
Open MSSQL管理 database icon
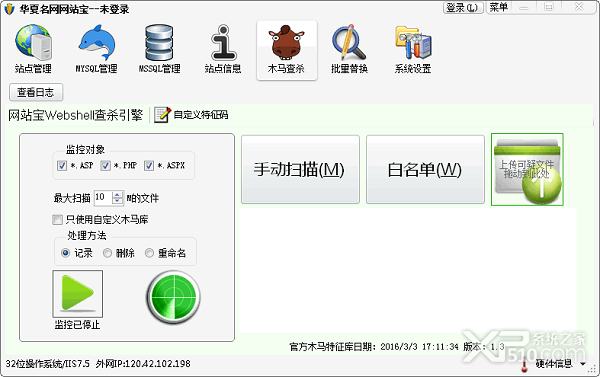pos(159,49)
